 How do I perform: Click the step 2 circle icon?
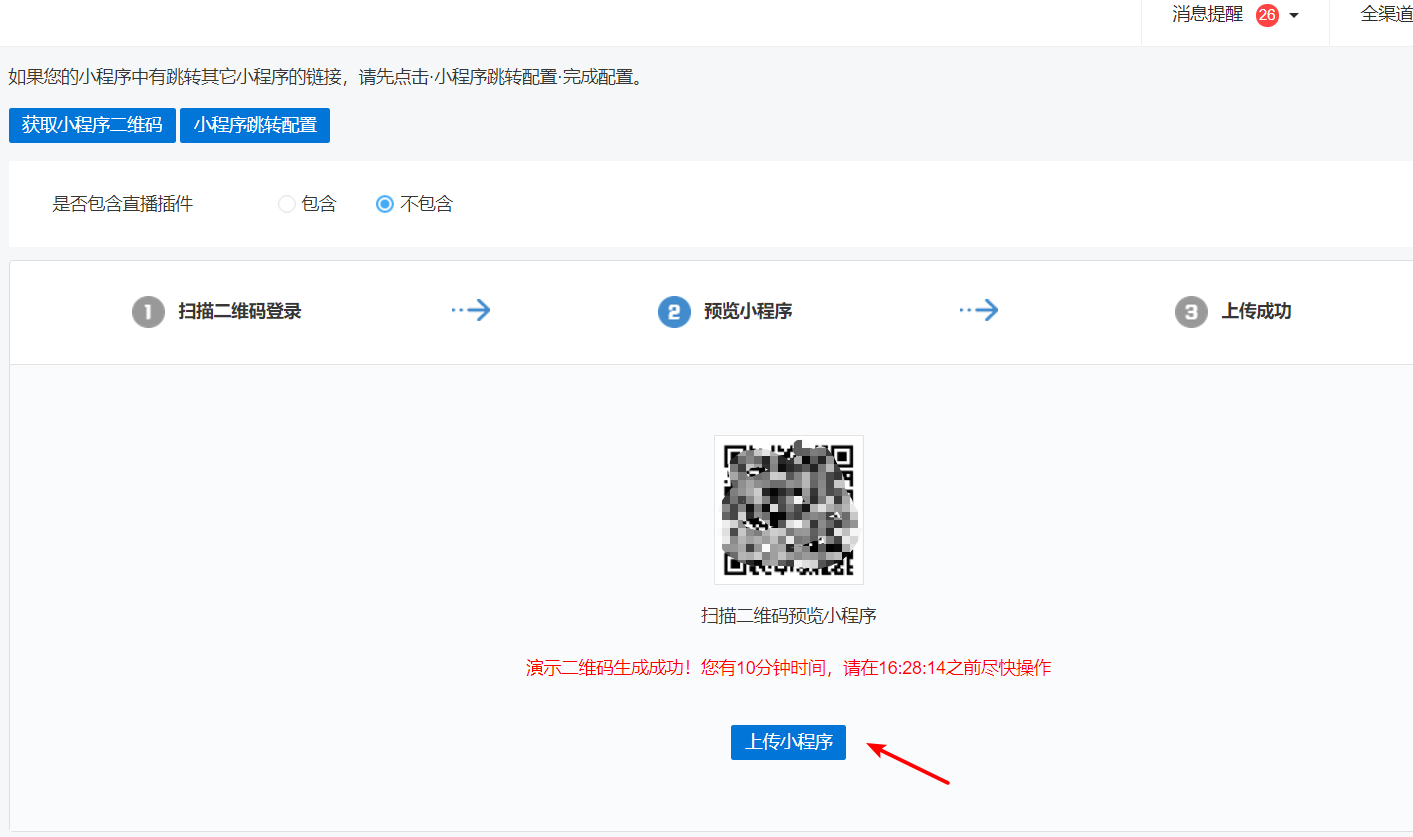click(x=674, y=312)
